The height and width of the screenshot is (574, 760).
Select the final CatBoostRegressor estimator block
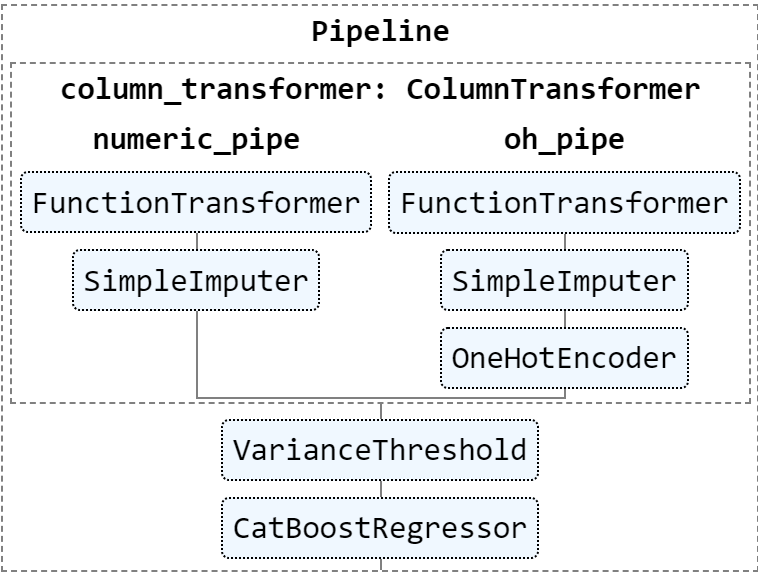click(380, 528)
